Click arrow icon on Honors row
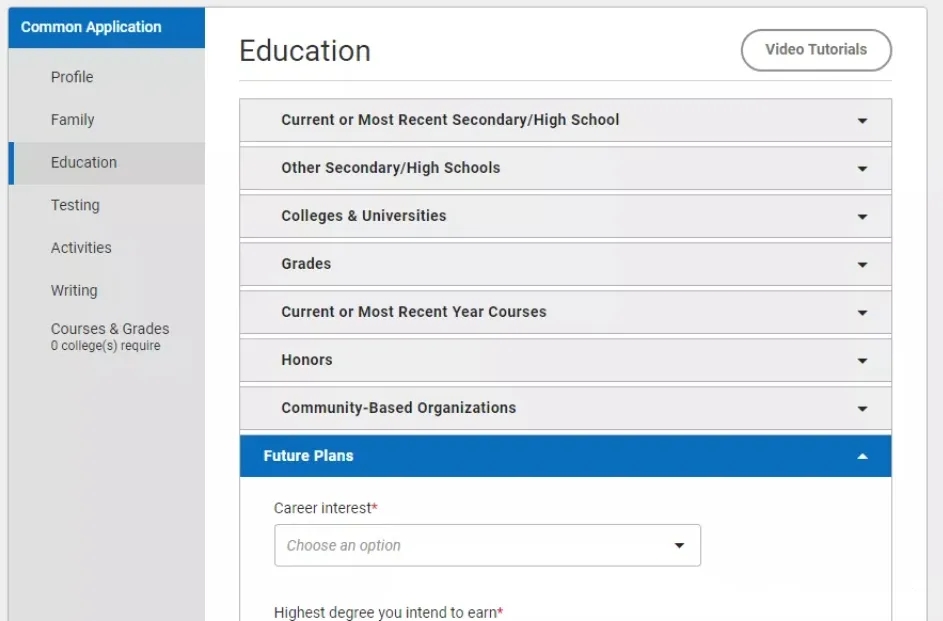Image resolution: width=943 pixels, height=621 pixels. [x=862, y=361]
